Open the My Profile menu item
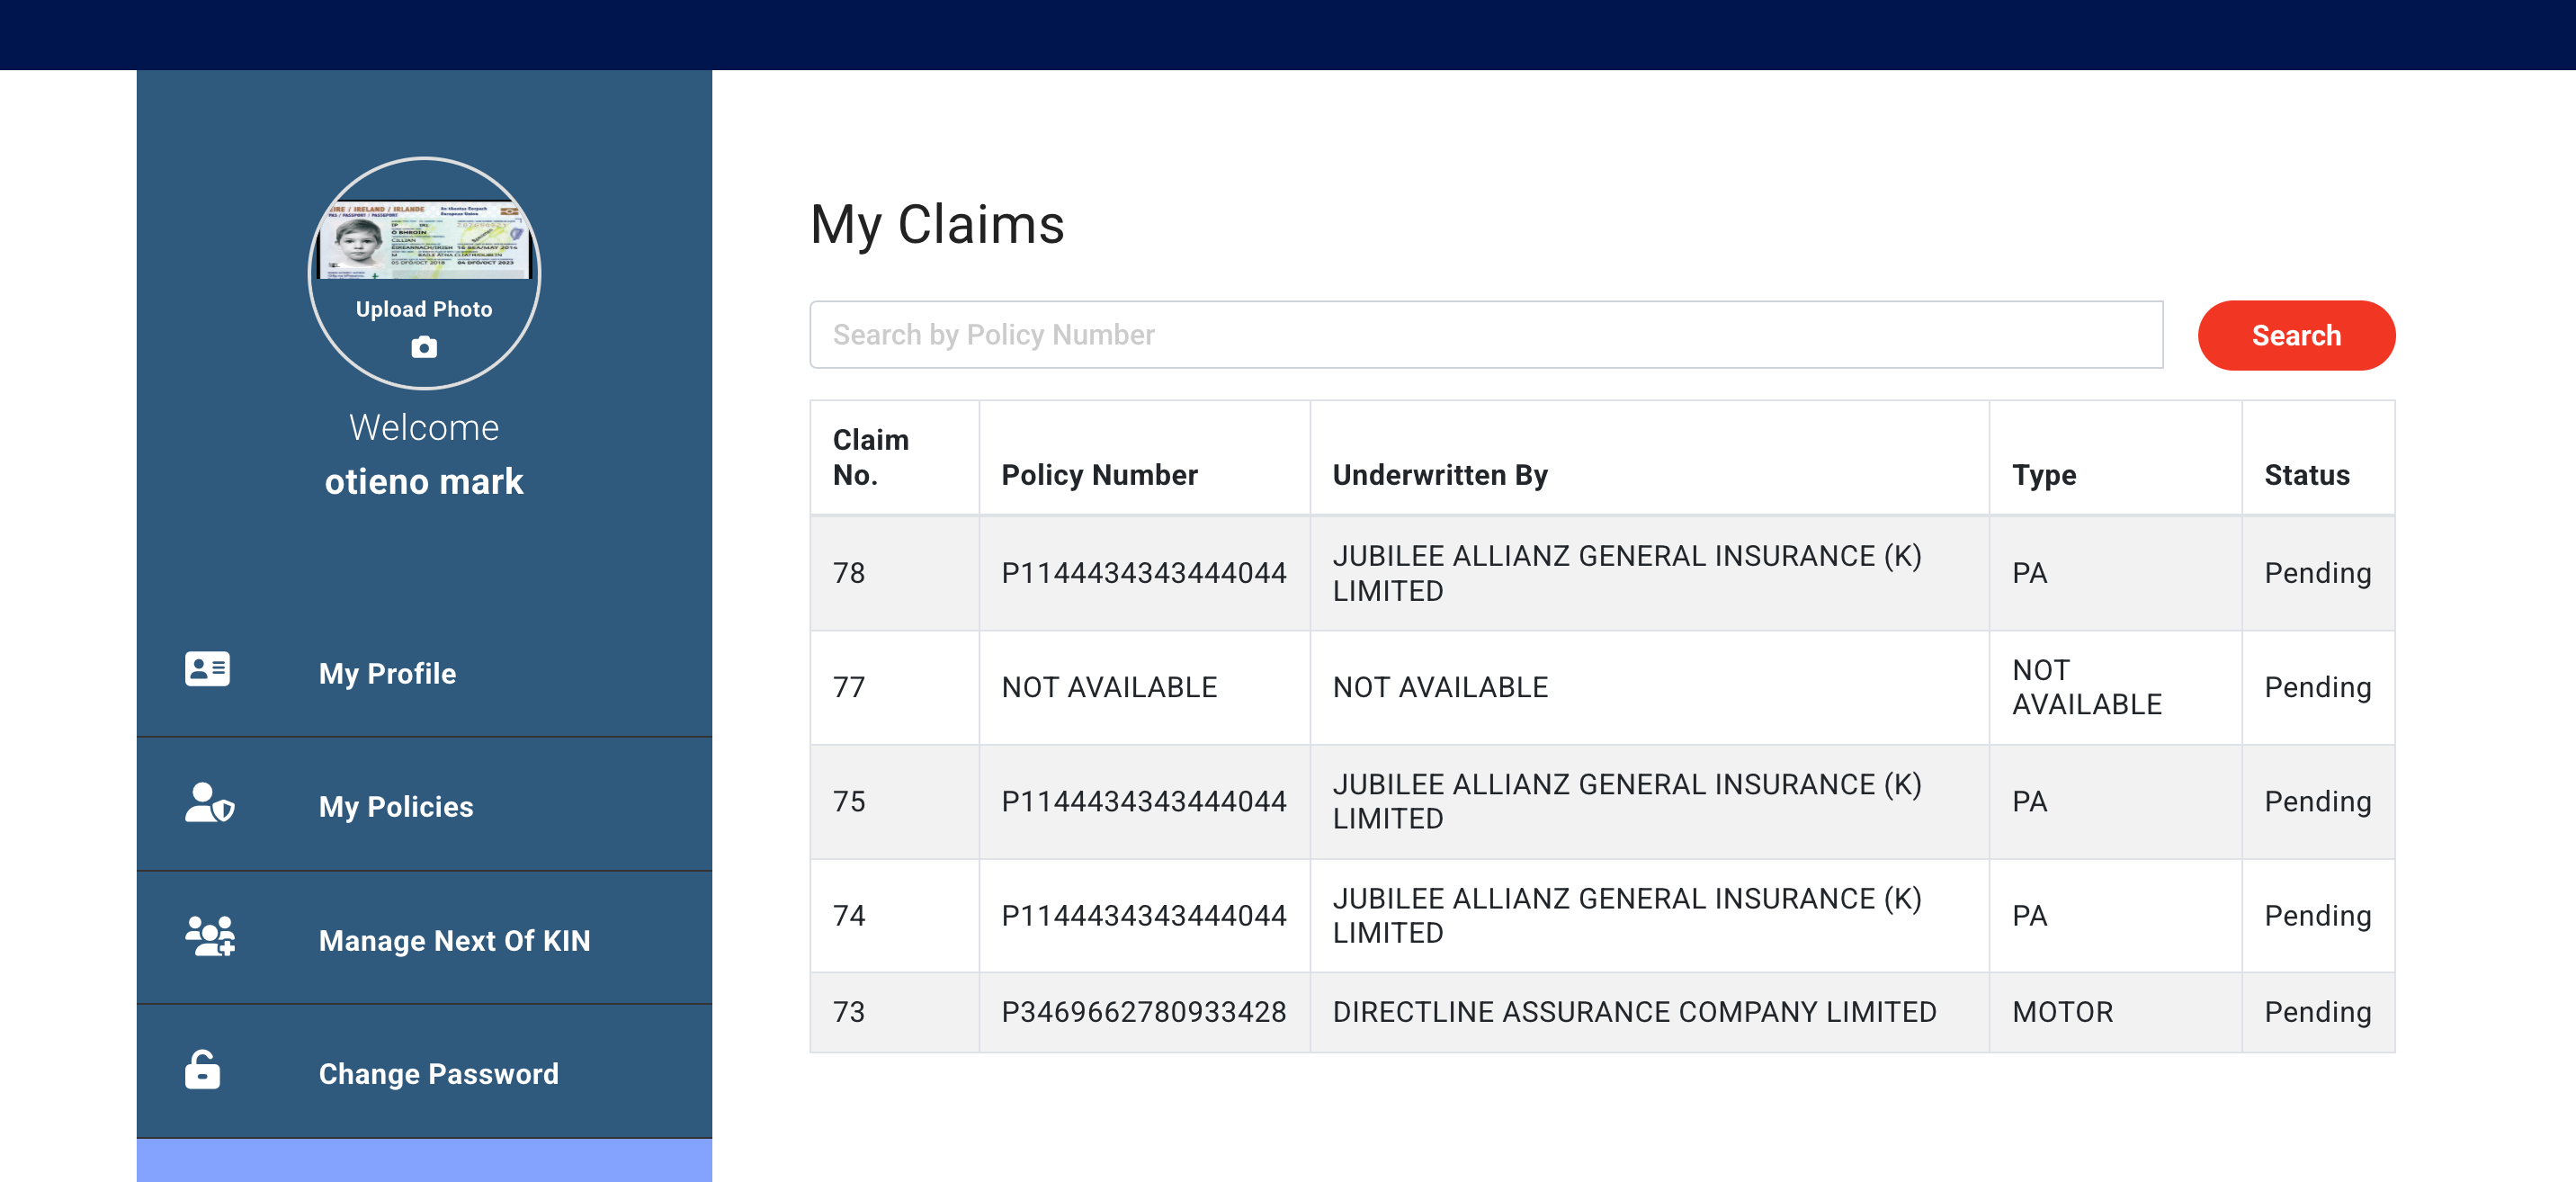 [387, 674]
